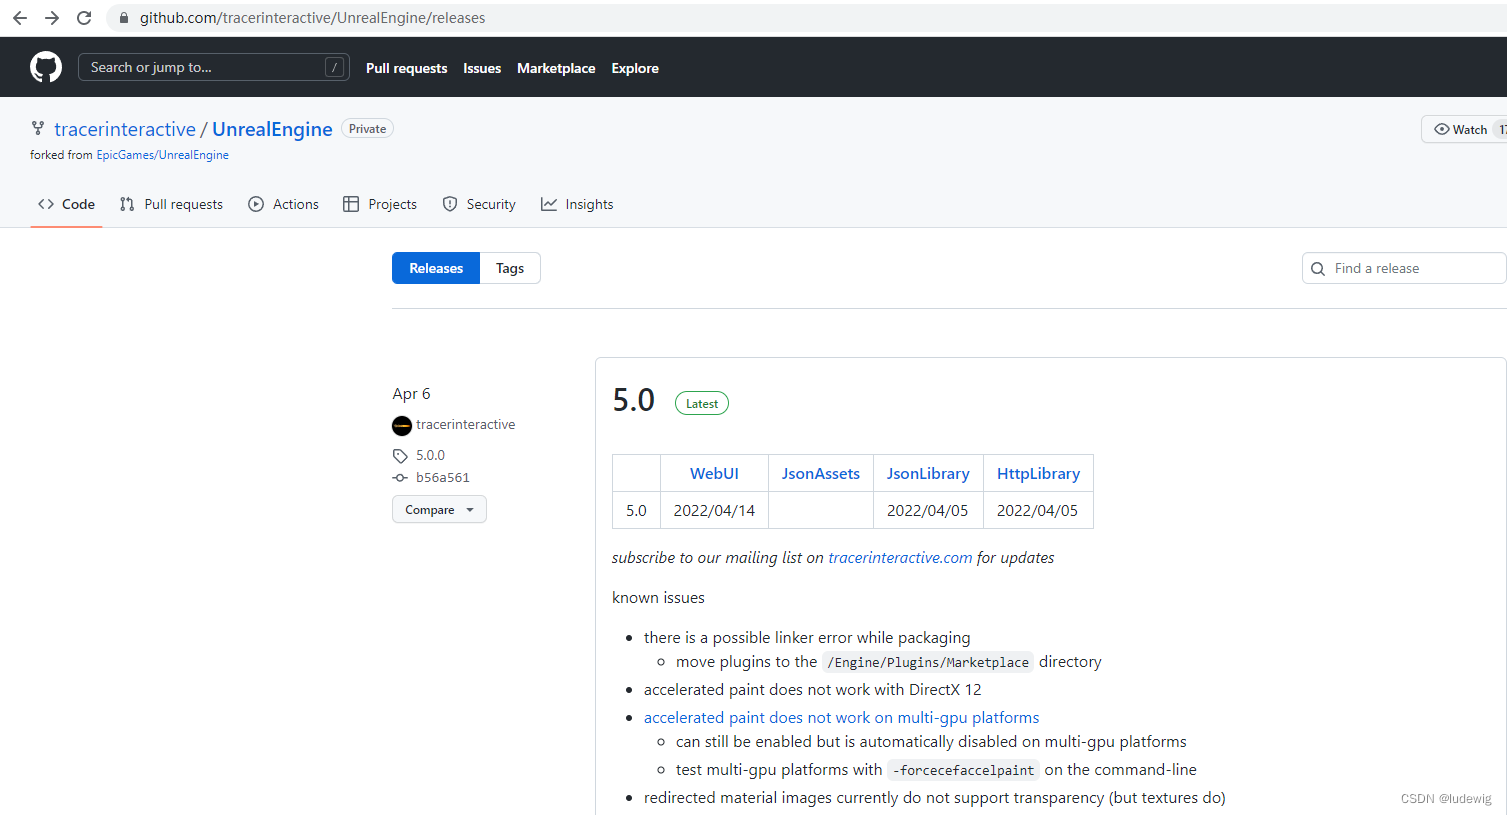The width and height of the screenshot is (1507, 815).
Task: Click the /Engine/Plugins/Marketplace code text
Action: (x=927, y=663)
